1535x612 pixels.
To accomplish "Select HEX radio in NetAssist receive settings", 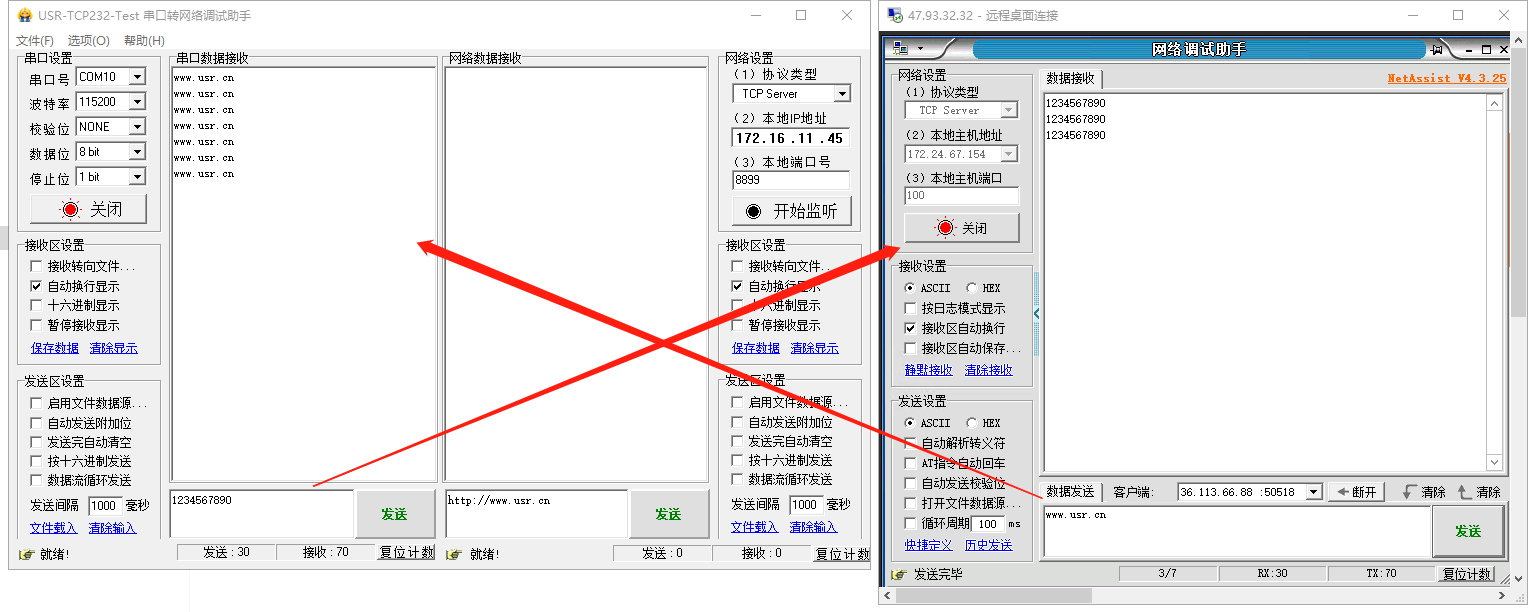I will click(x=972, y=288).
